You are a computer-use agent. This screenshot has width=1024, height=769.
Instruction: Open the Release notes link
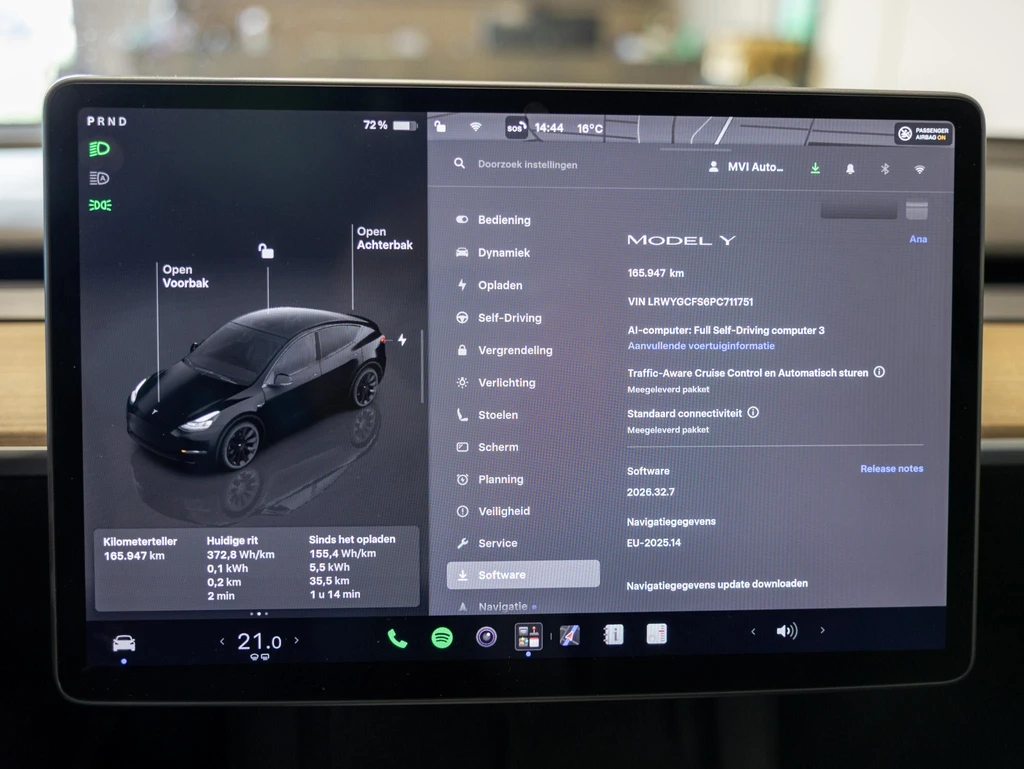coord(891,469)
